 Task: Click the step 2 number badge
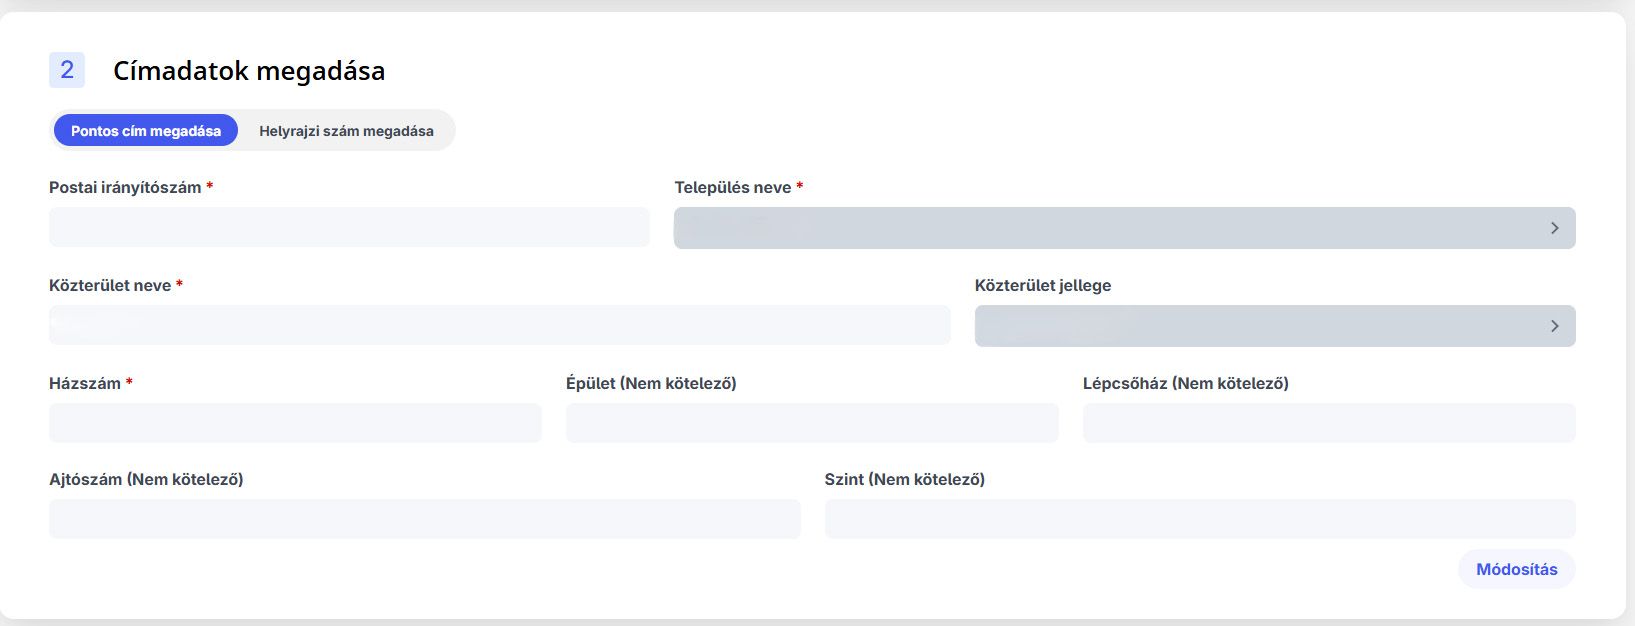[x=67, y=70]
